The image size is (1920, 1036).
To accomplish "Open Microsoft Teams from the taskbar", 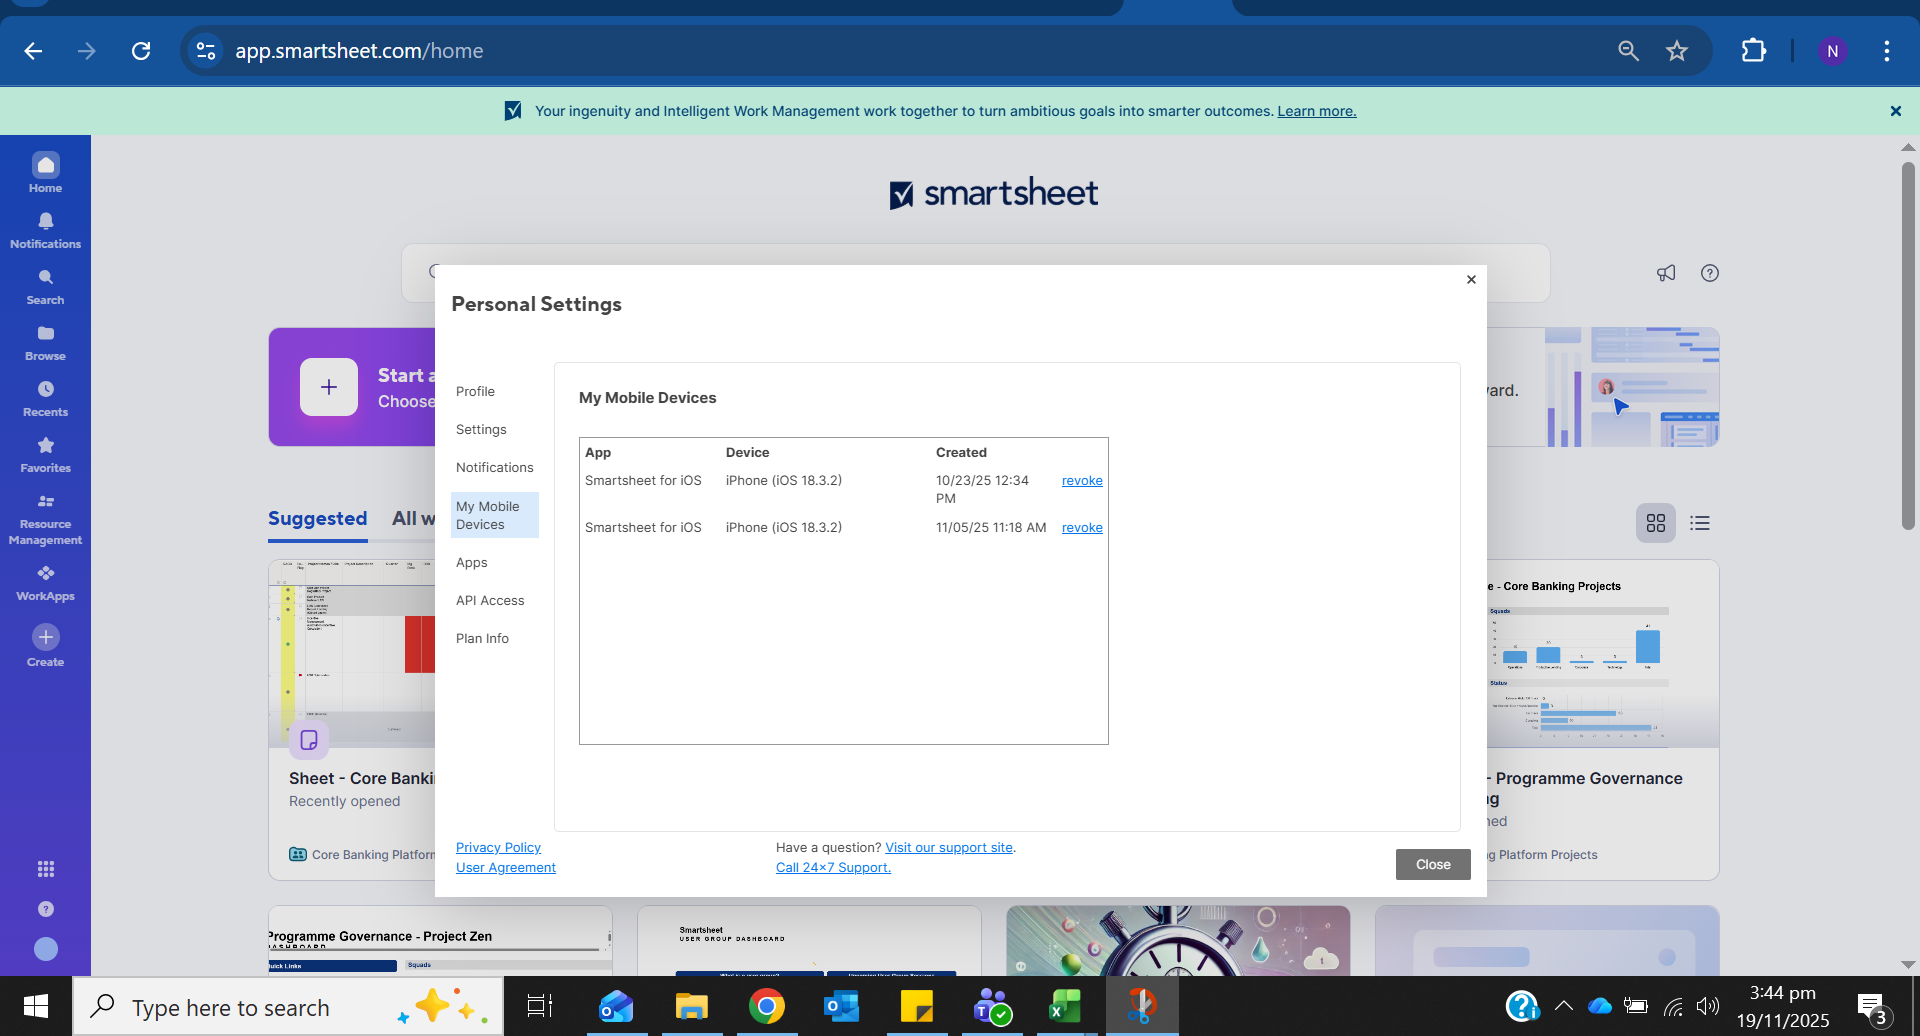I will point(992,1007).
